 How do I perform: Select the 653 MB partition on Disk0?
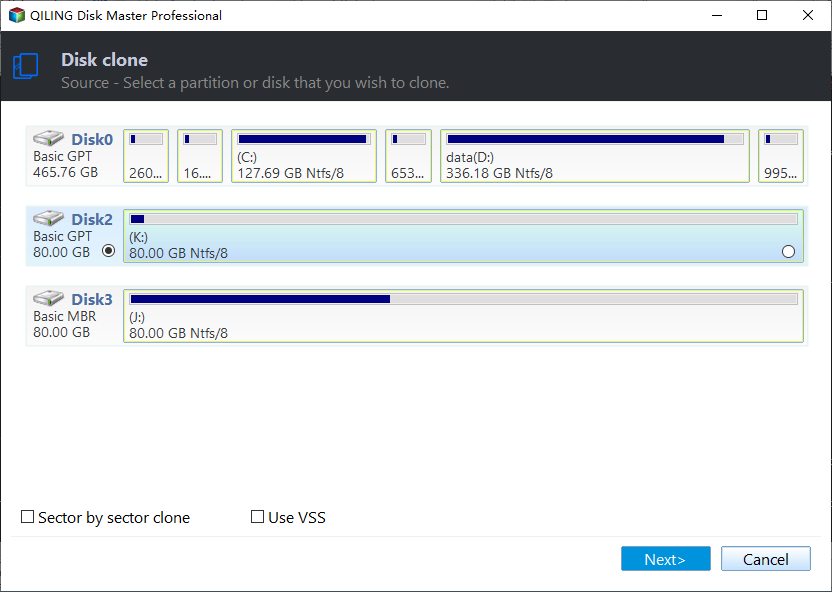coord(409,156)
